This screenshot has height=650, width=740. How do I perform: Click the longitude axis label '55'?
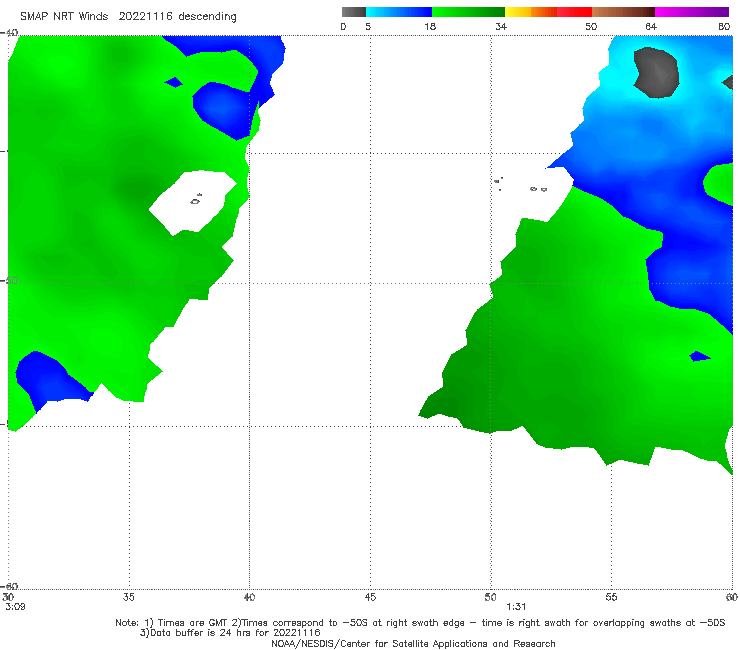pyautogui.click(x=611, y=597)
